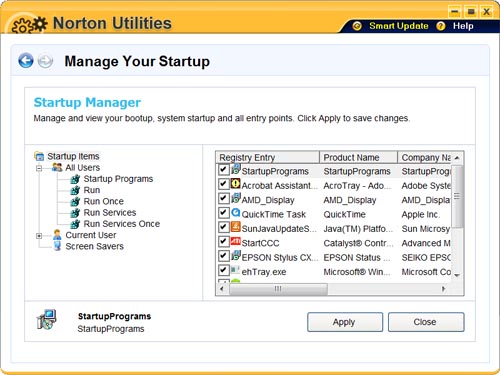500x375 pixels.
Task: Go back with the blue back arrow
Action: pyautogui.click(x=26, y=61)
